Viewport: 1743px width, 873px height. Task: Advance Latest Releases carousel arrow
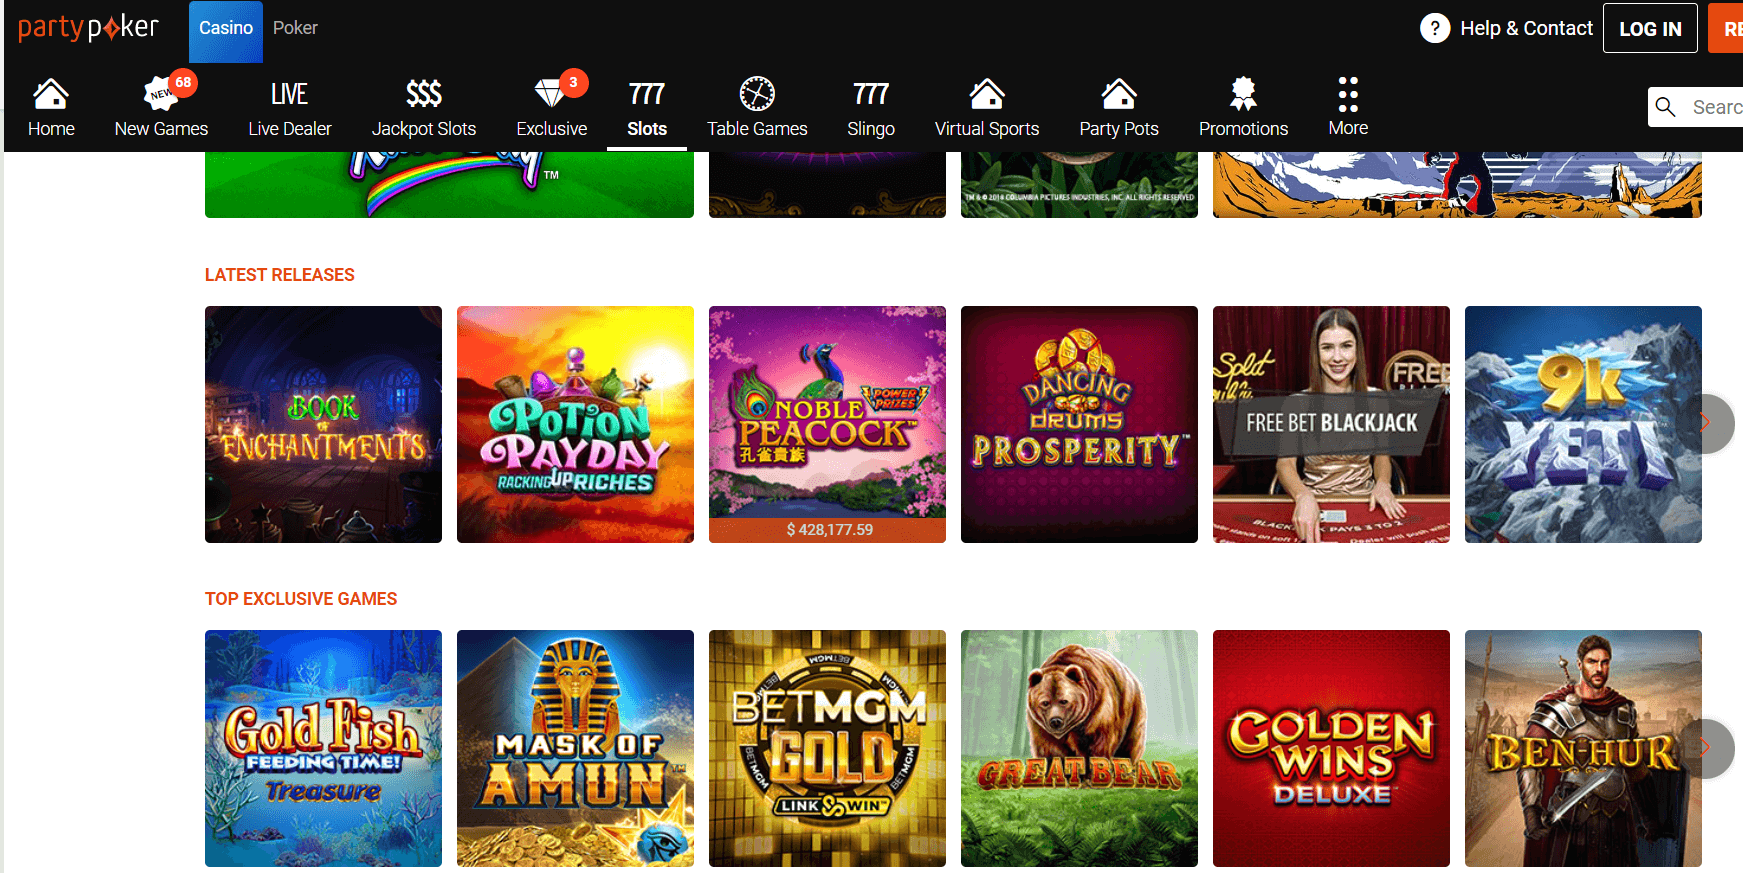coord(1706,424)
